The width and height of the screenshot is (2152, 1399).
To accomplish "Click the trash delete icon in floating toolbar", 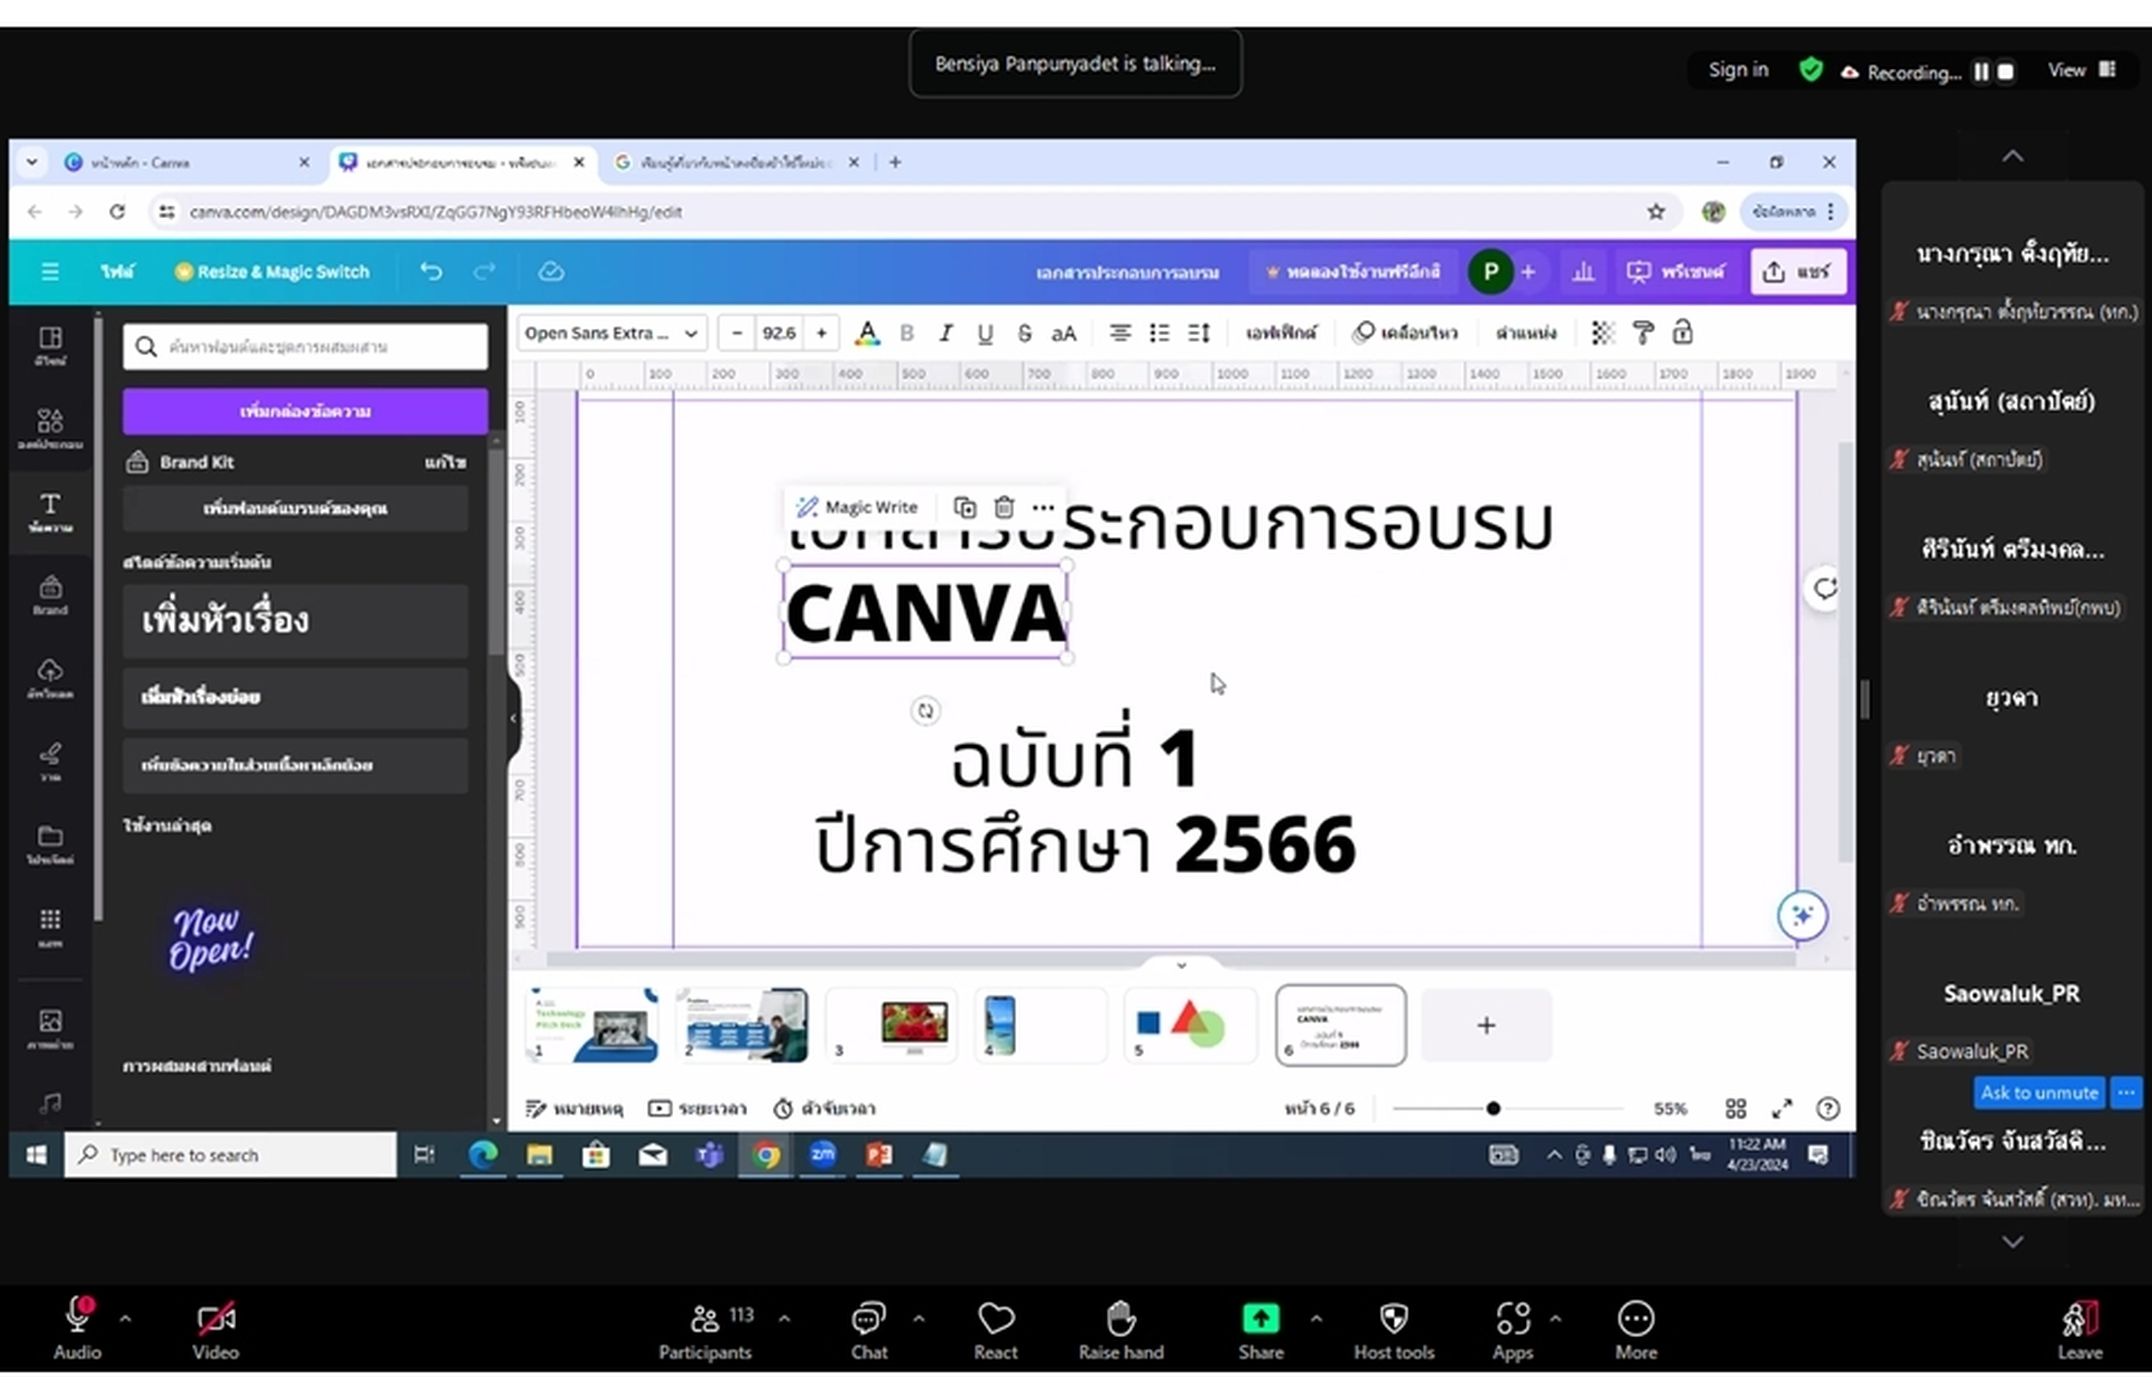I will [1004, 507].
